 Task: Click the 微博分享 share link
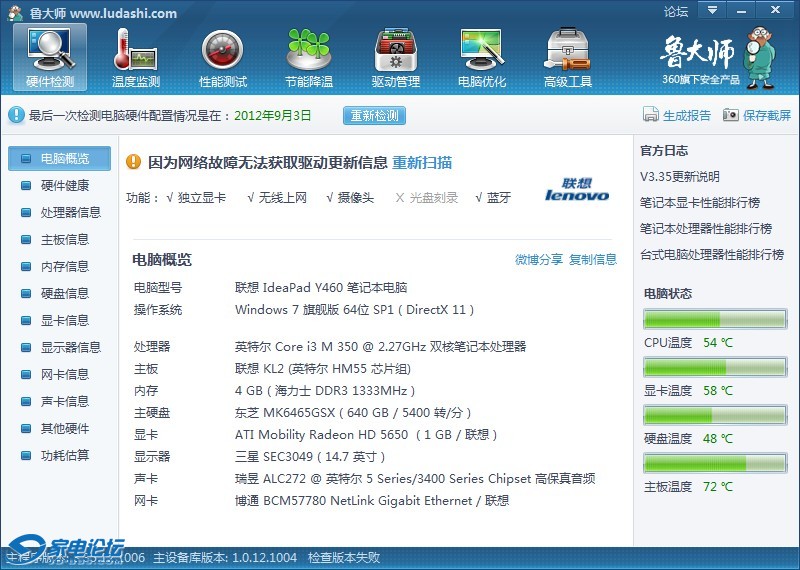(539, 260)
